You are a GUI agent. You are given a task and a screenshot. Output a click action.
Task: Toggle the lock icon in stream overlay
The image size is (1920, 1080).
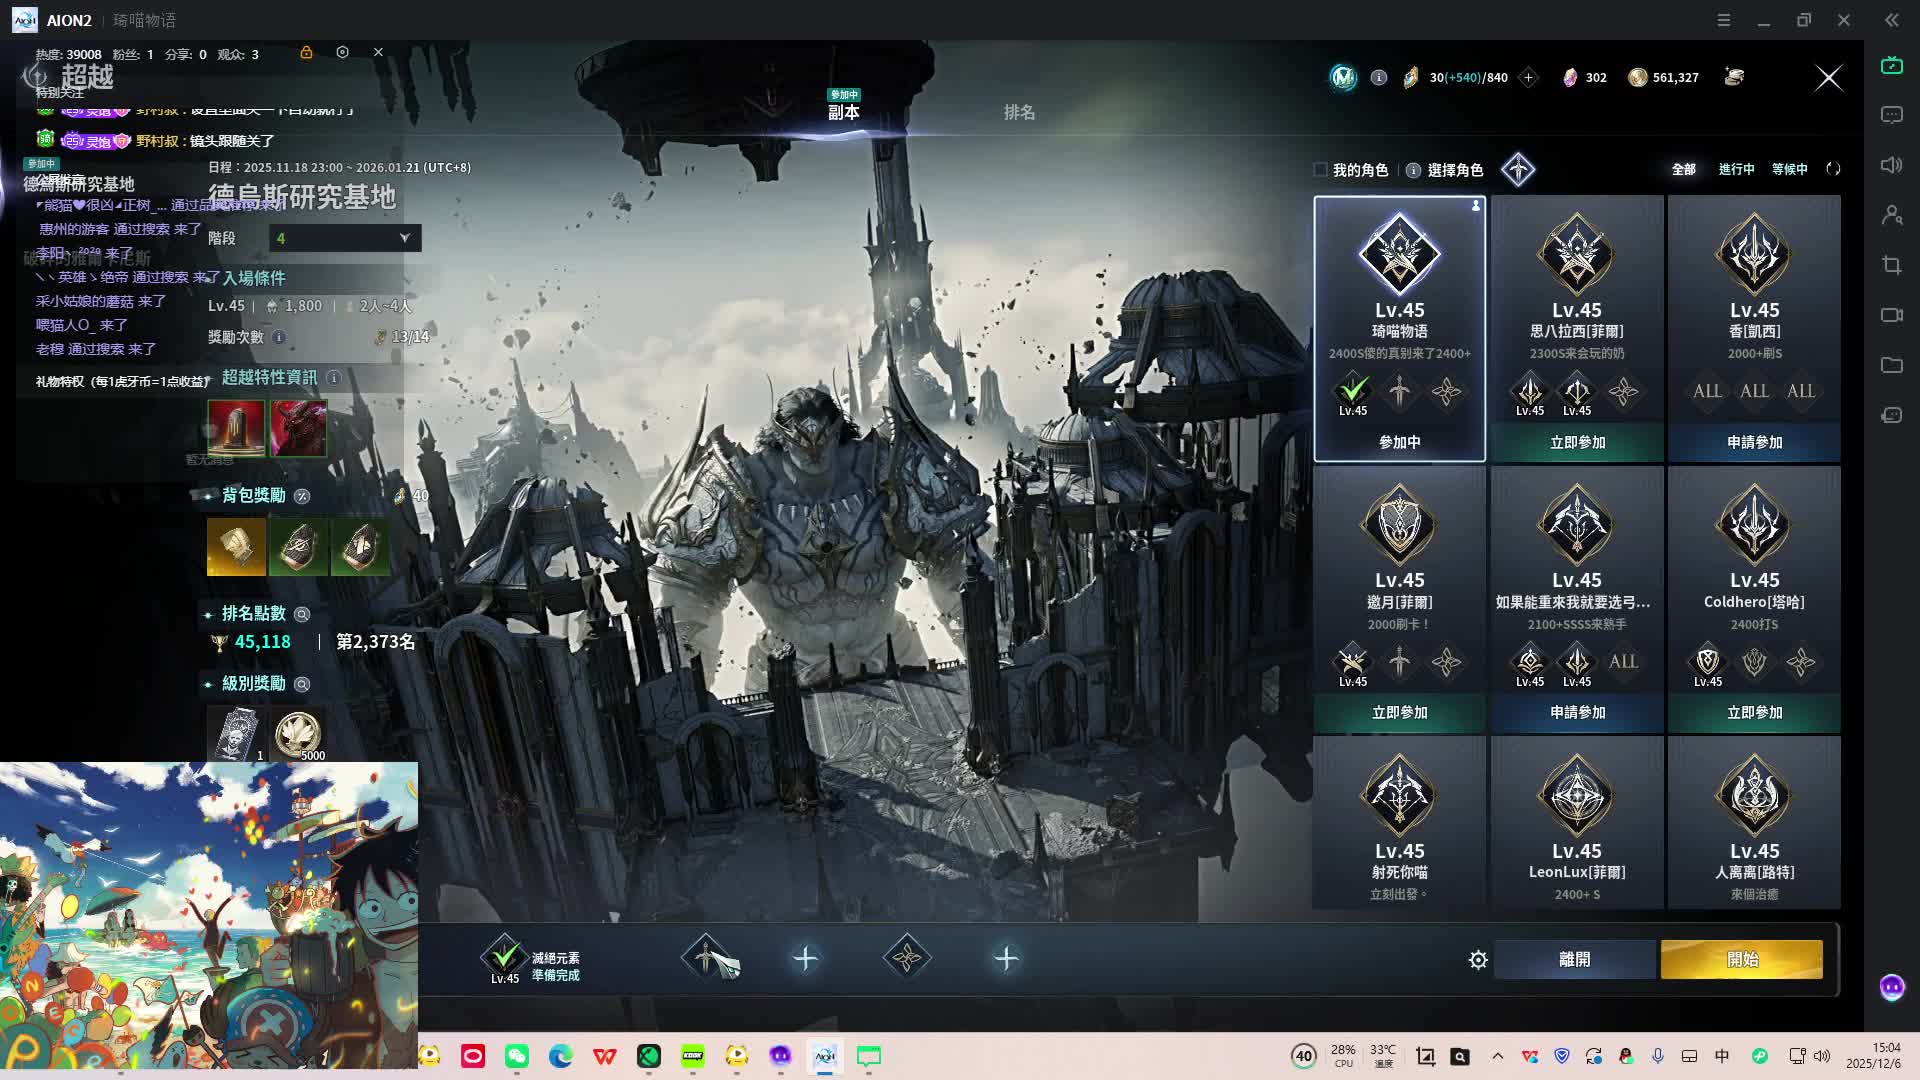[306, 52]
